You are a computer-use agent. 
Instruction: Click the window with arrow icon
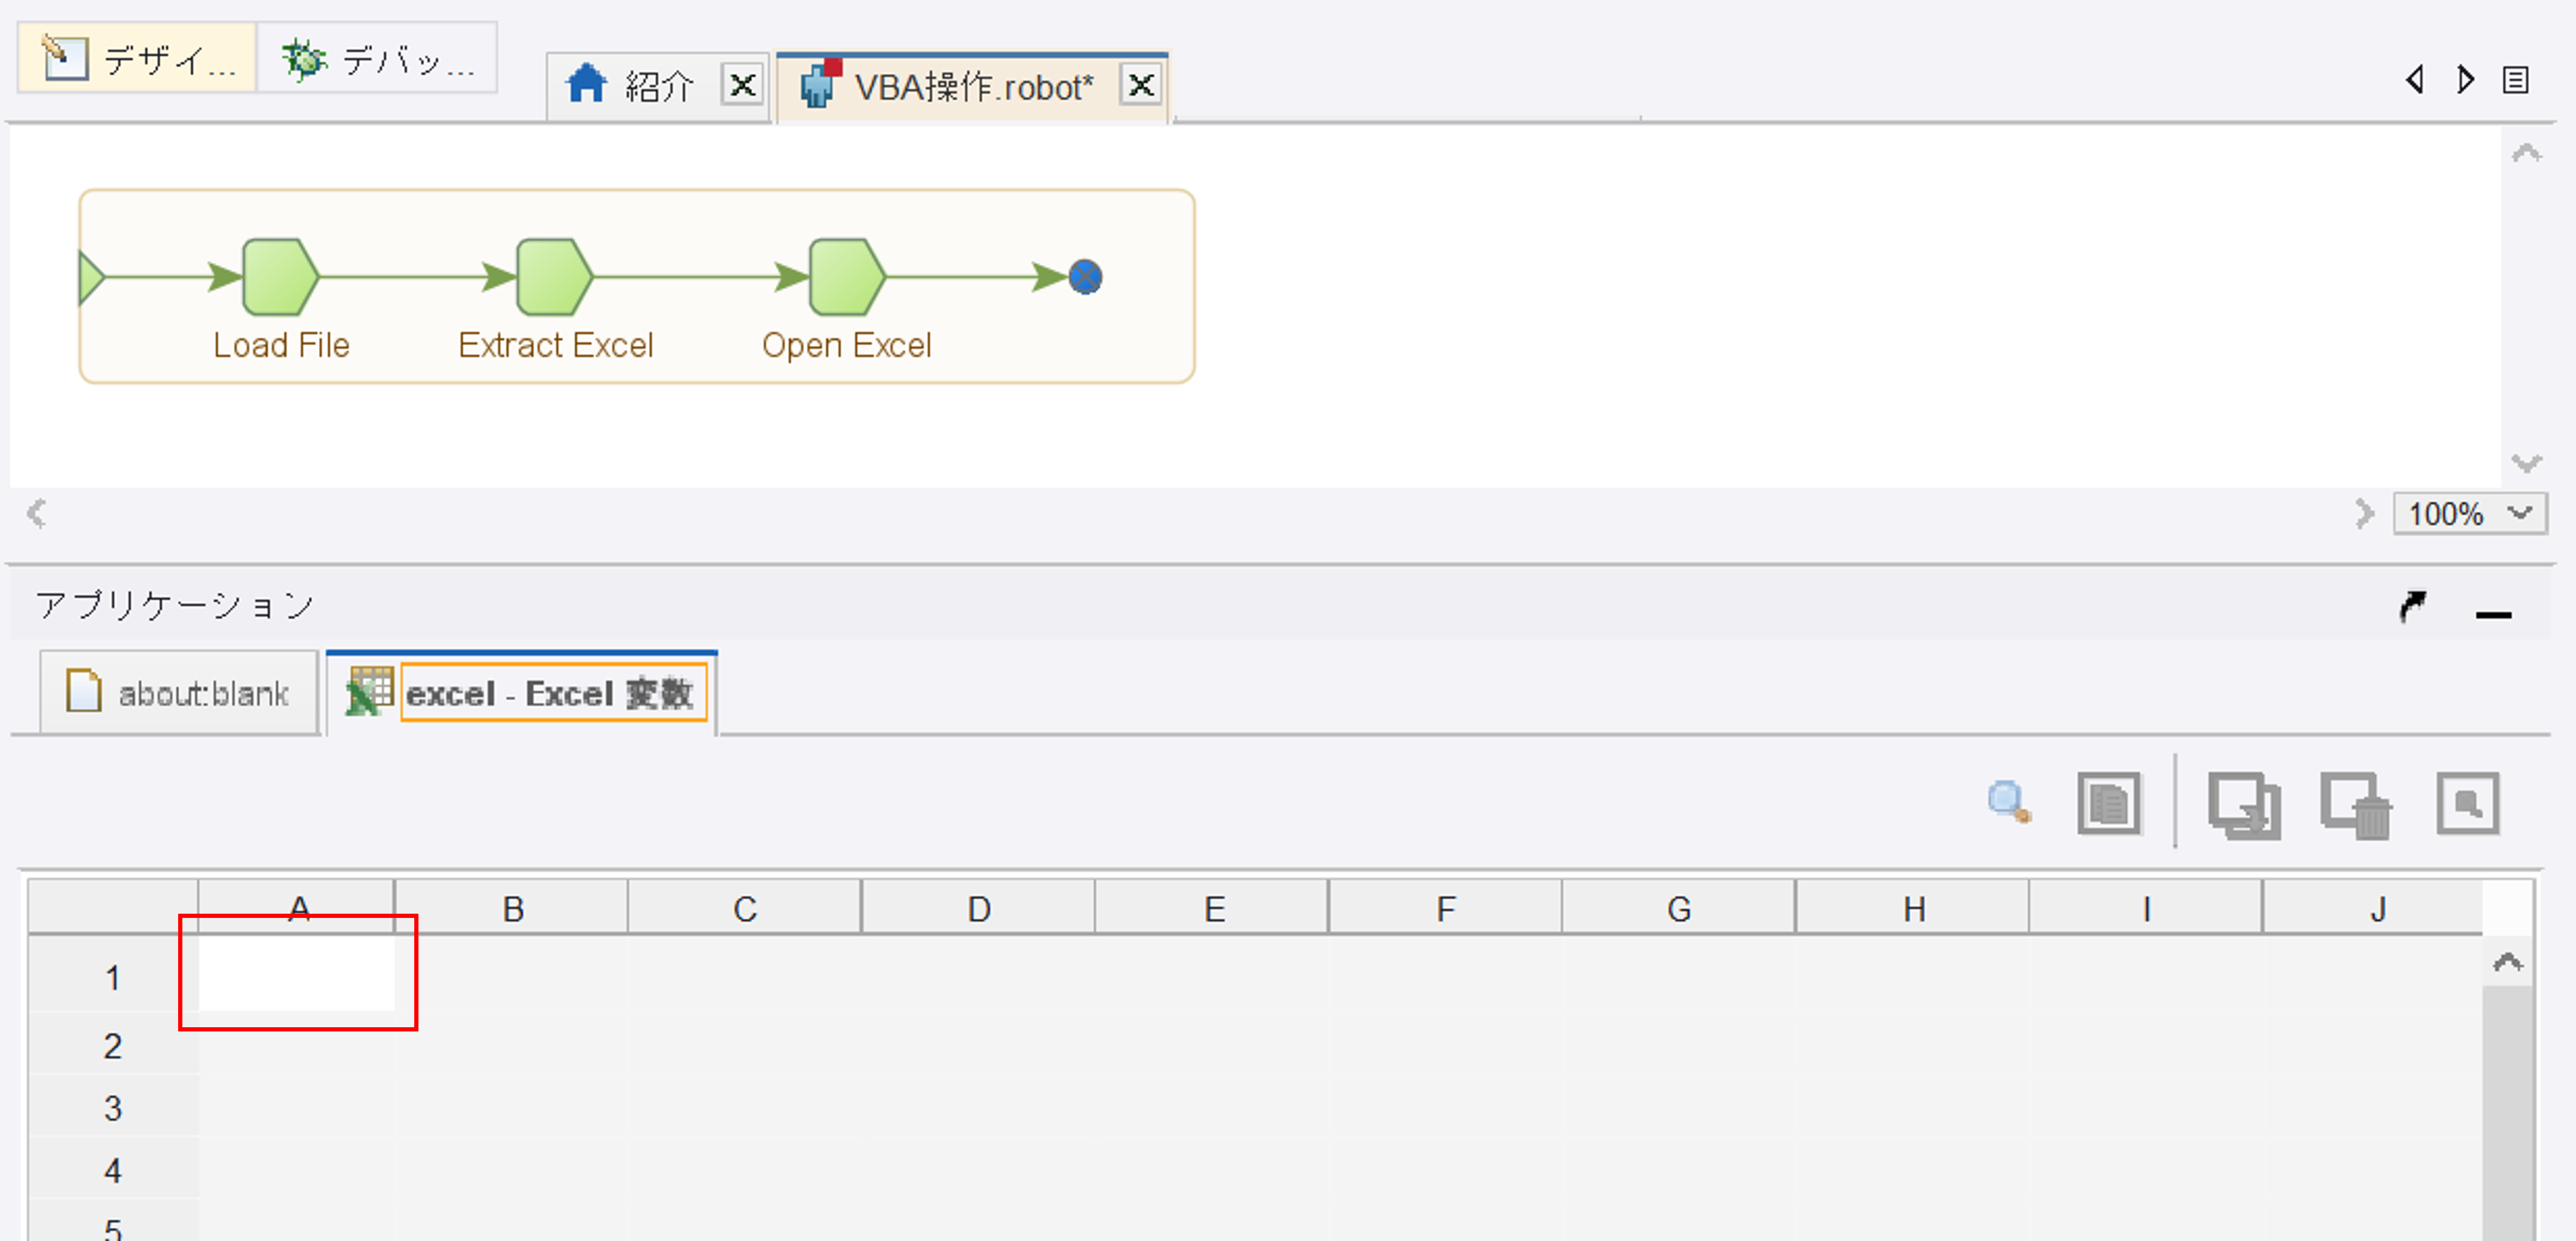click(x=2243, y=804)
